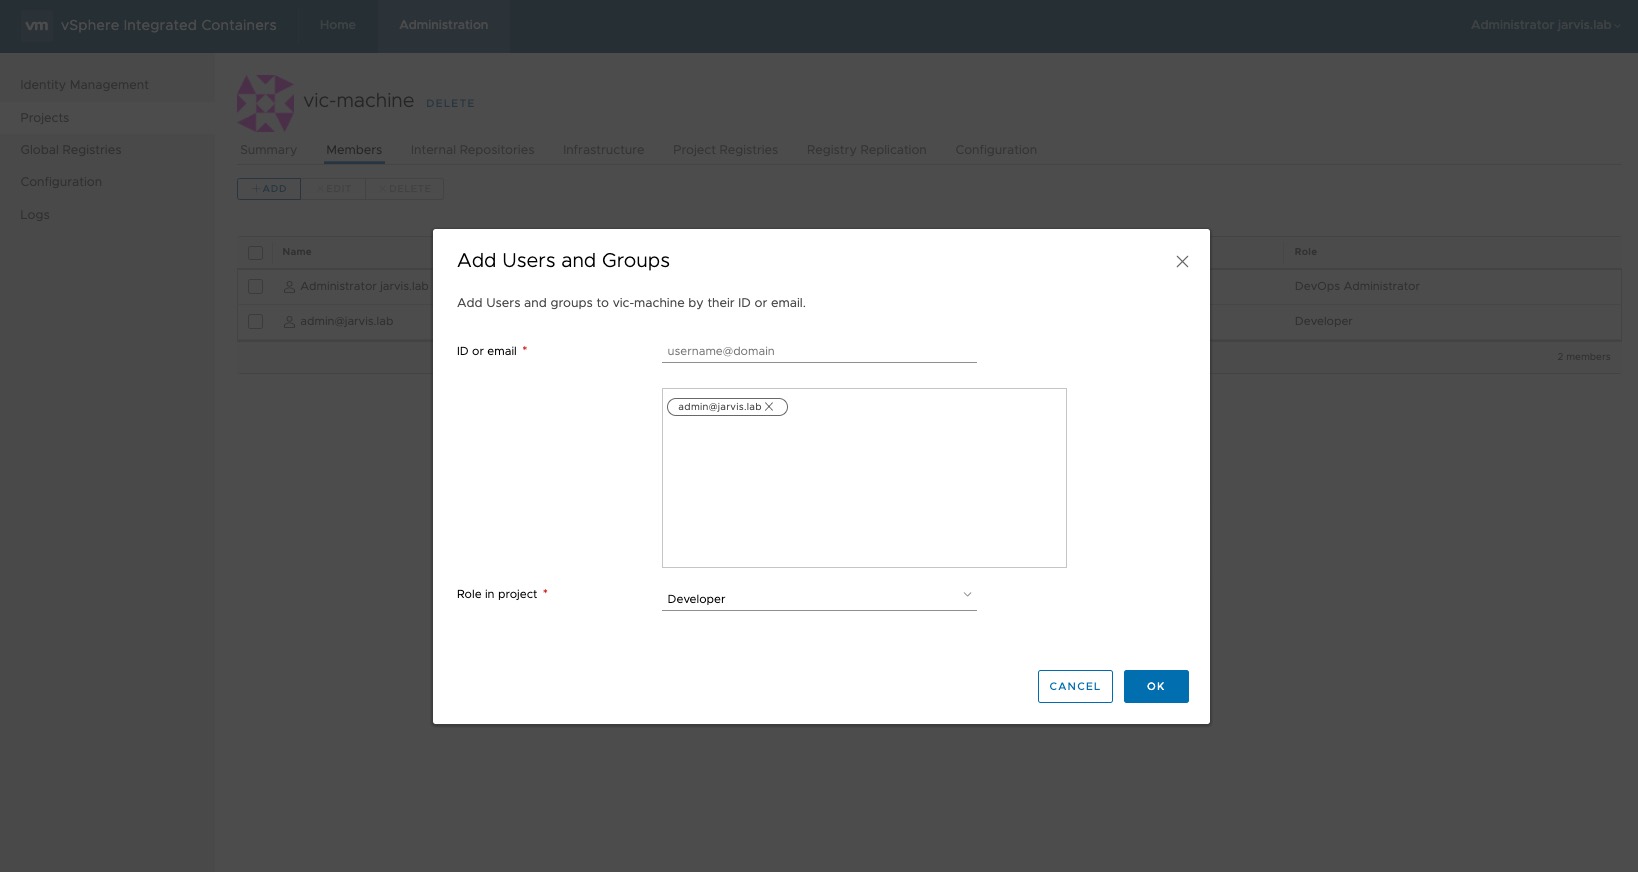Click inside the selected users box
Screen dimensions: 1638x872
pyautogui.click(x=864, y=478)
